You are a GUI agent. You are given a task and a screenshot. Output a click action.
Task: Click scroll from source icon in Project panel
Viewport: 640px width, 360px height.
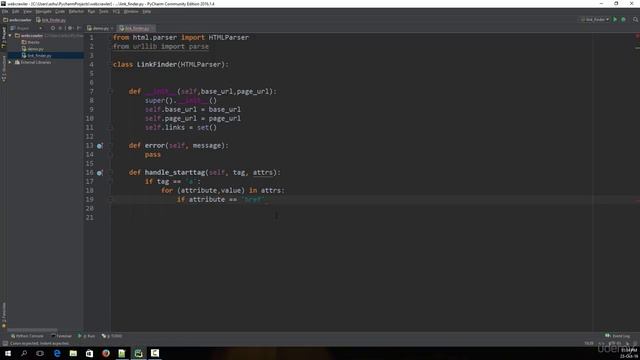pyautogui.click(x=53, y=28)
